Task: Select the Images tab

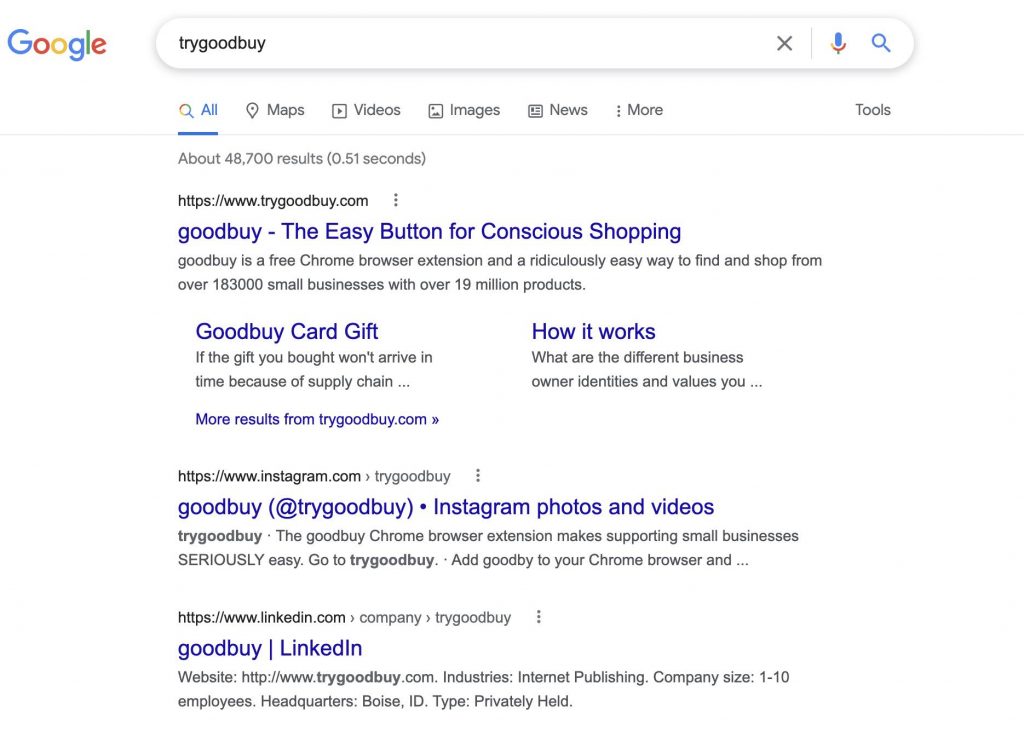Action: point(464,110)
